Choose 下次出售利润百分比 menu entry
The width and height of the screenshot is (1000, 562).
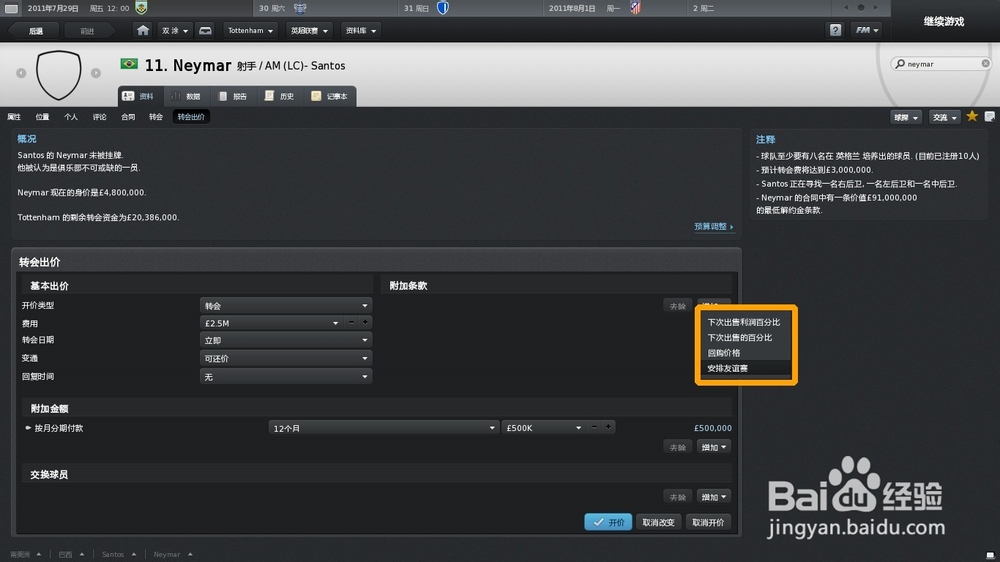click(744, 322)
